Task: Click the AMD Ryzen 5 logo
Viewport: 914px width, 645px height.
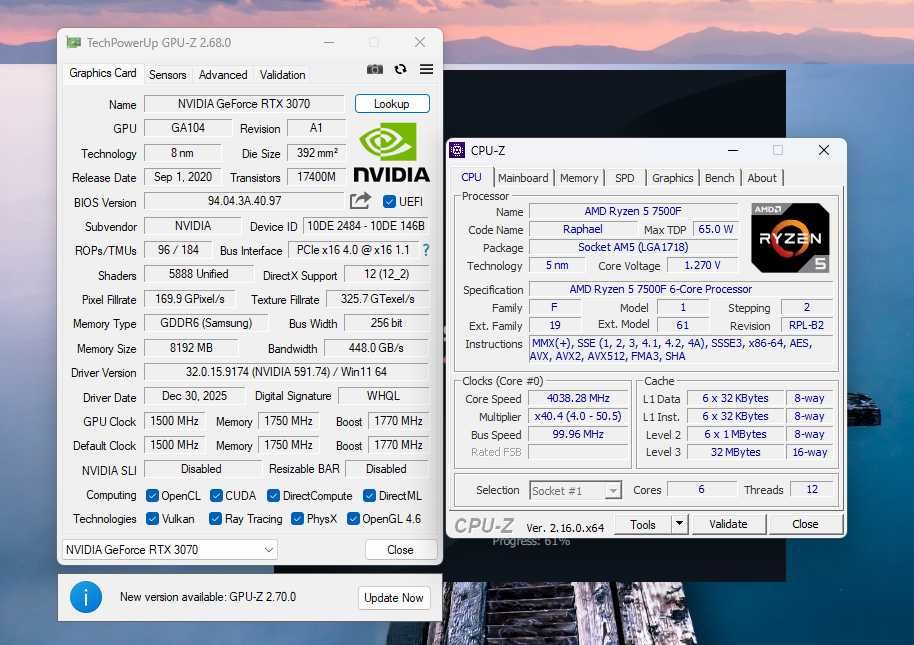Action: coord(790,238)
